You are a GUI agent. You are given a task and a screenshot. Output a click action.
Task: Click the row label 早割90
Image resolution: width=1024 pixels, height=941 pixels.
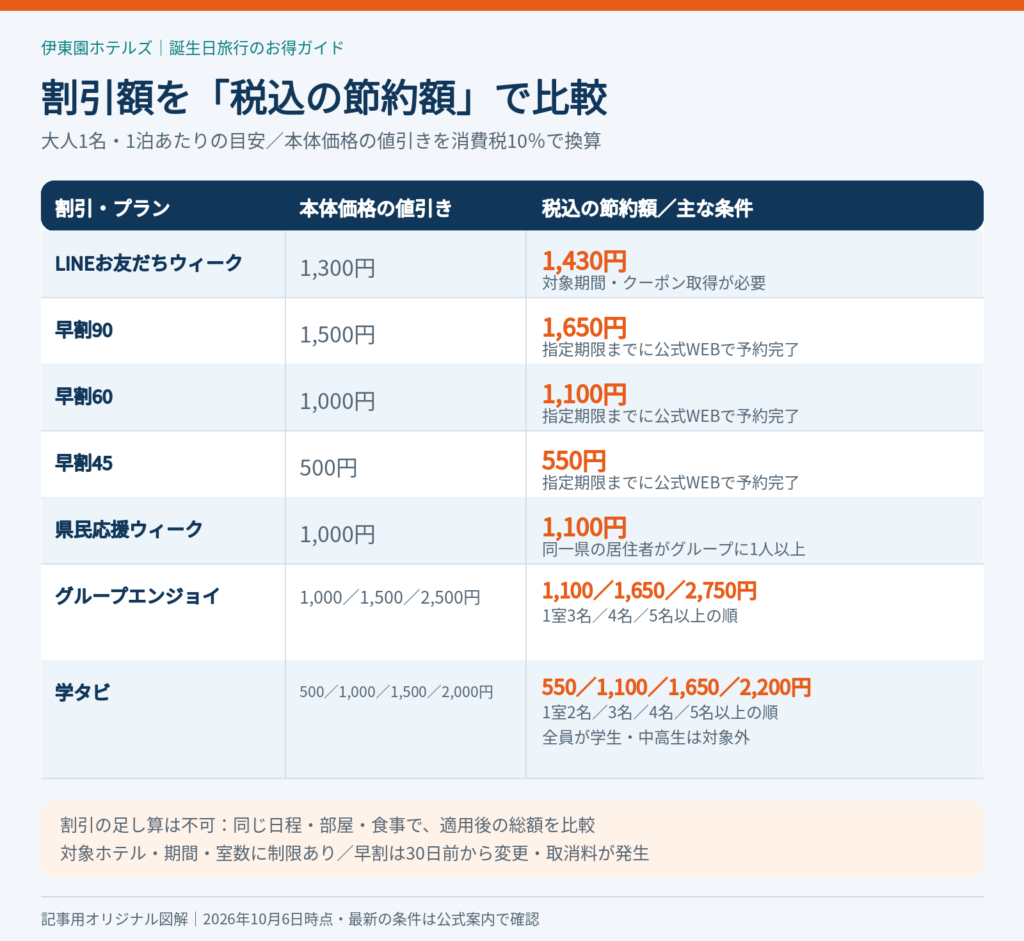[x=84, y=330]
